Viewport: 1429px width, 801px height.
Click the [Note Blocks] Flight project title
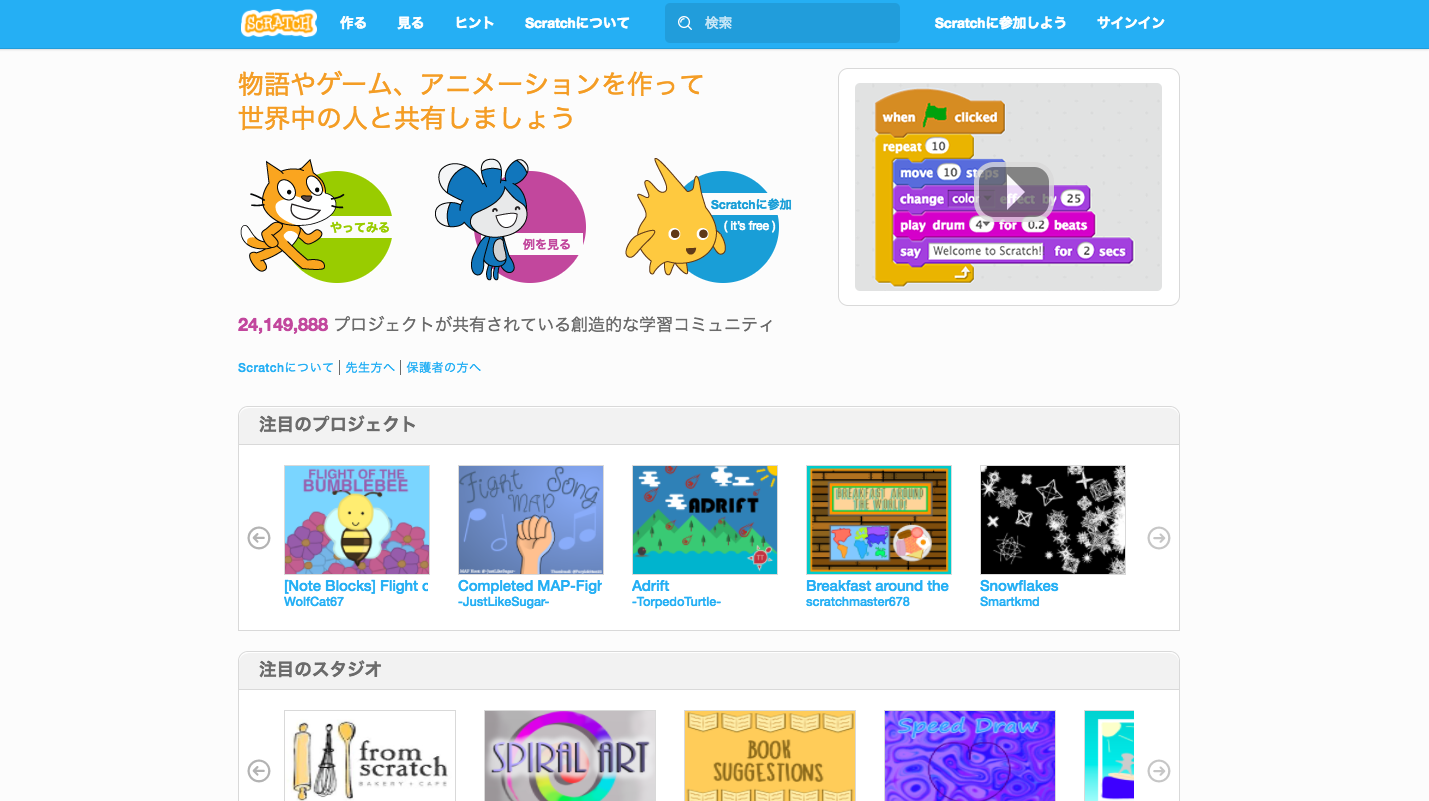[x=356, y=586]
